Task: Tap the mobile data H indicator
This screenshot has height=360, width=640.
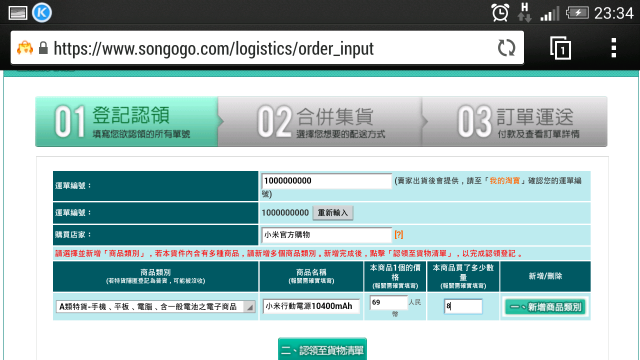Action: coord(524,12)
